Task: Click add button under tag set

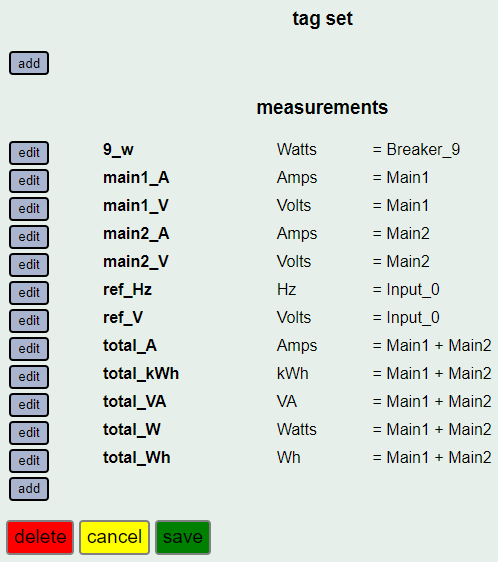Action: coord(29,63)
